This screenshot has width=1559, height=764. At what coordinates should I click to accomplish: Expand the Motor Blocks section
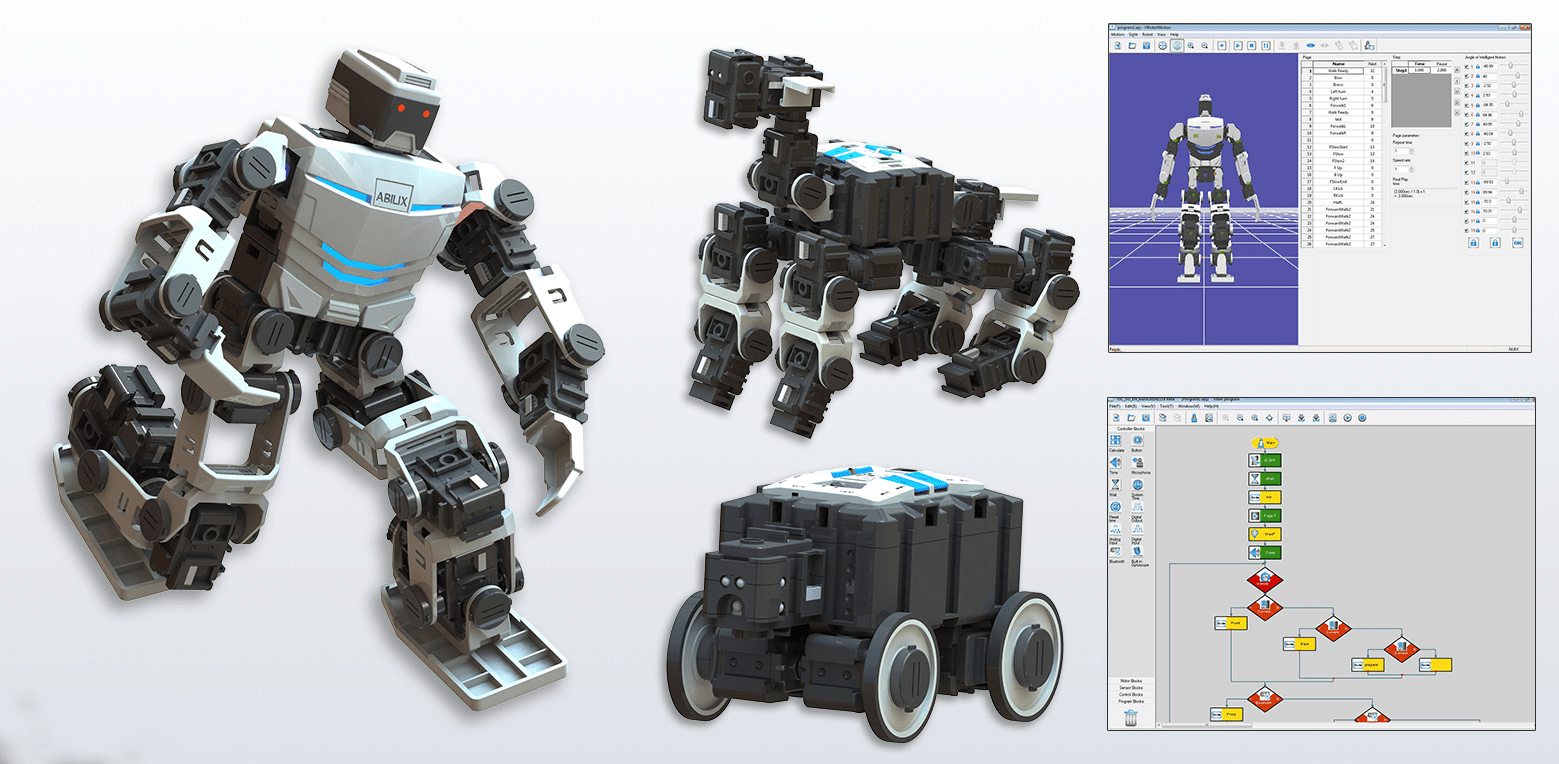[x=1130, y=680]
